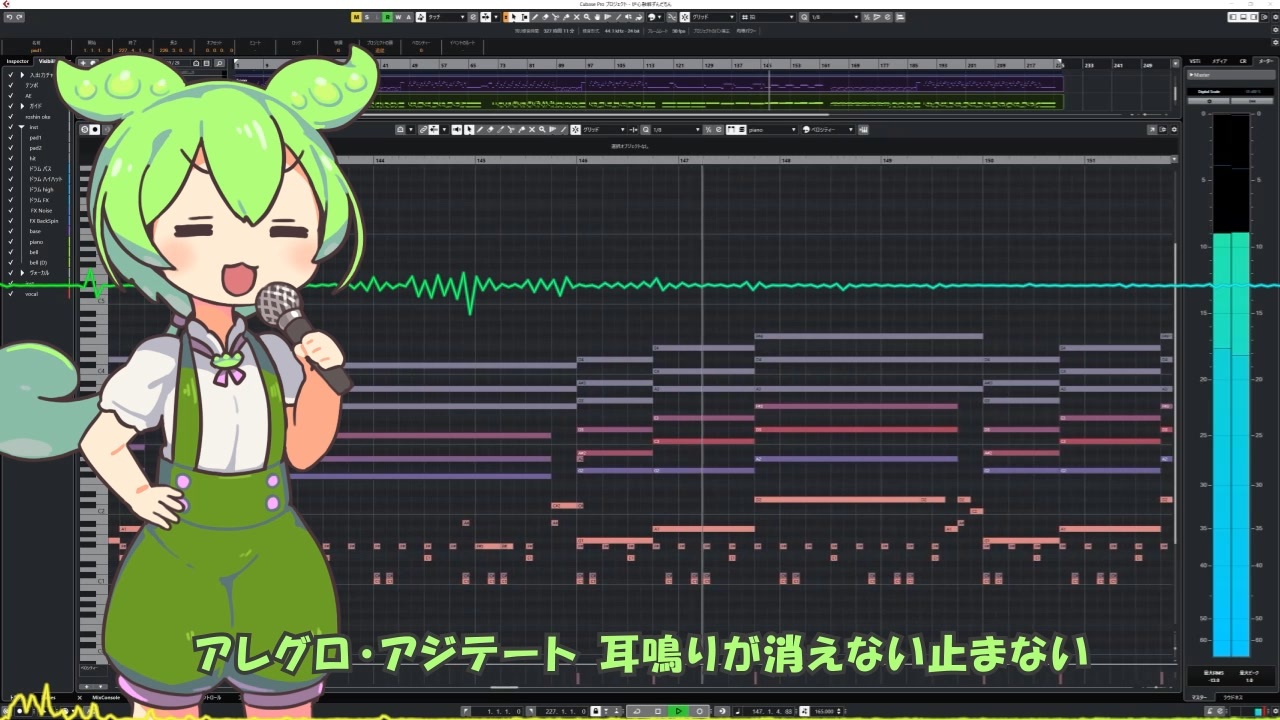Collapse the inst folder in track list
The width and height of the screenshot is (1280, 720).
[21, 127]
